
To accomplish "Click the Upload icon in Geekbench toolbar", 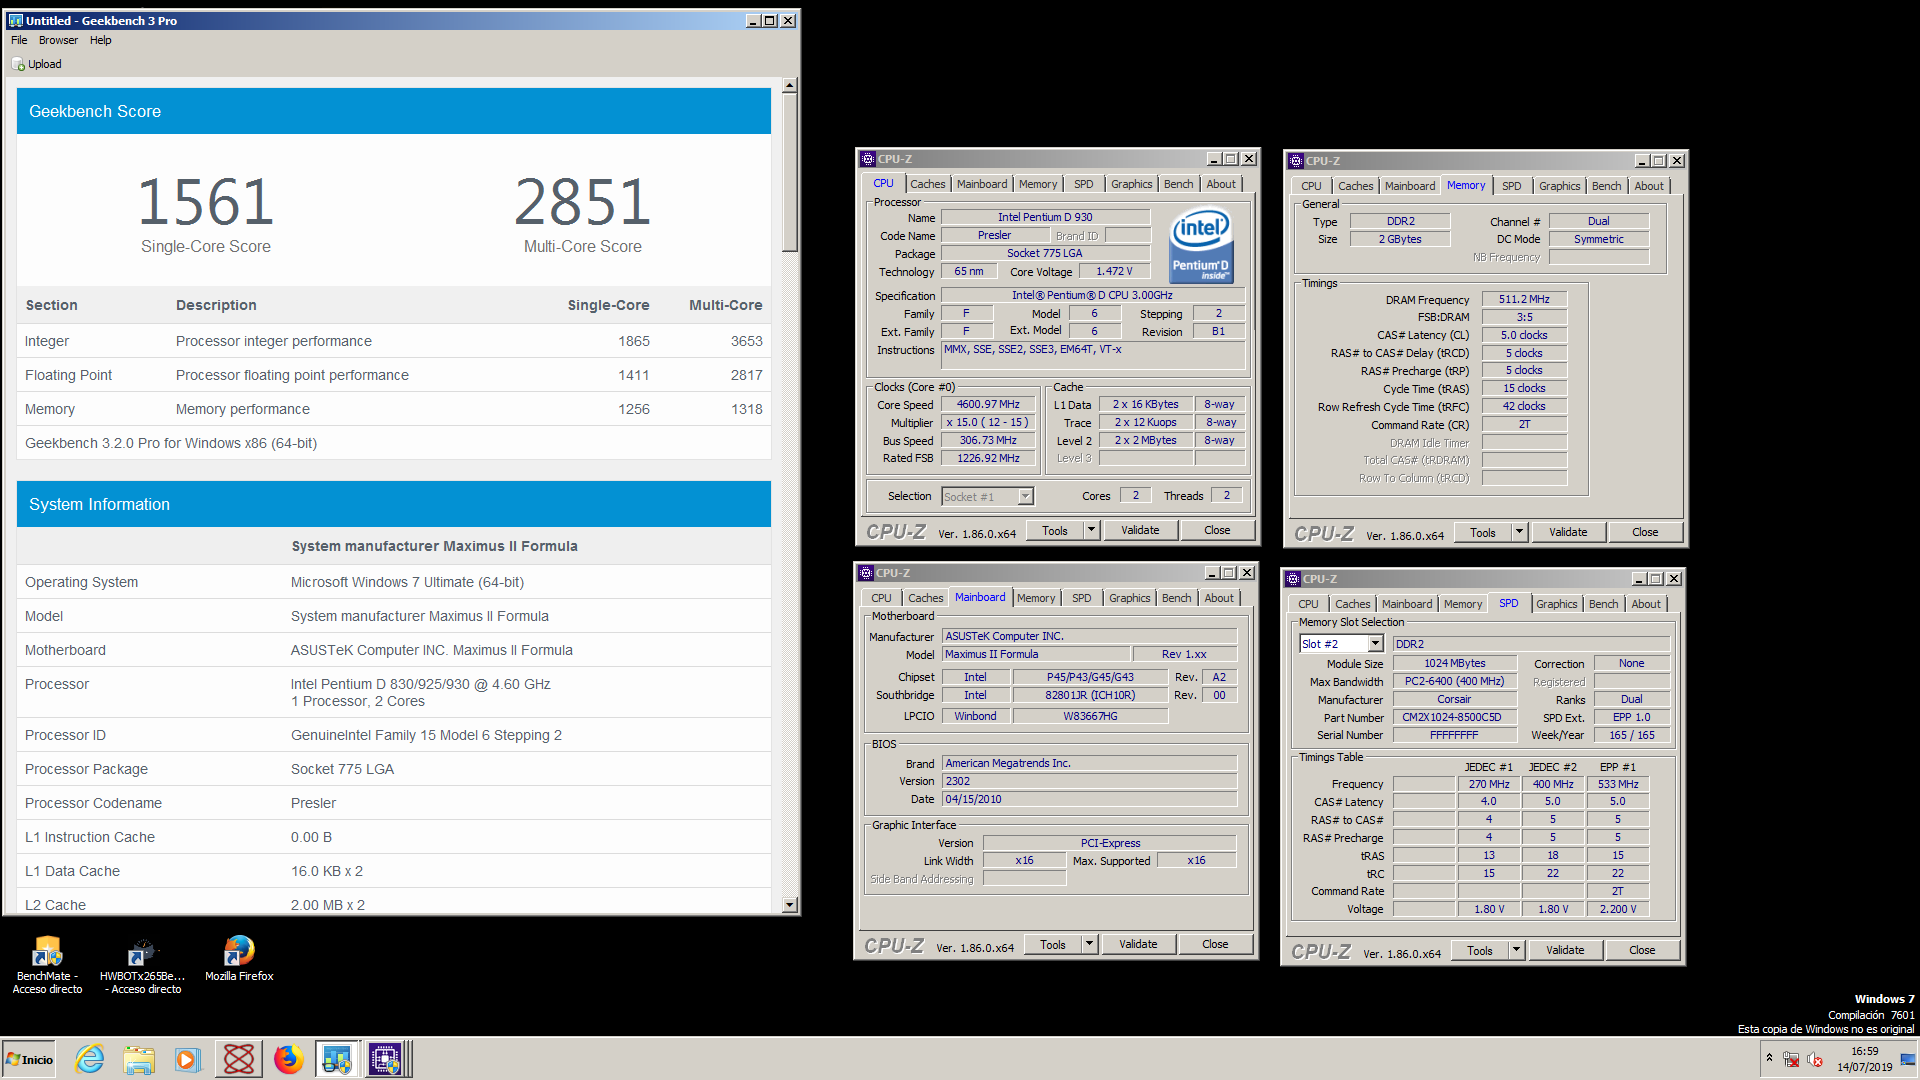I will 18,64.
